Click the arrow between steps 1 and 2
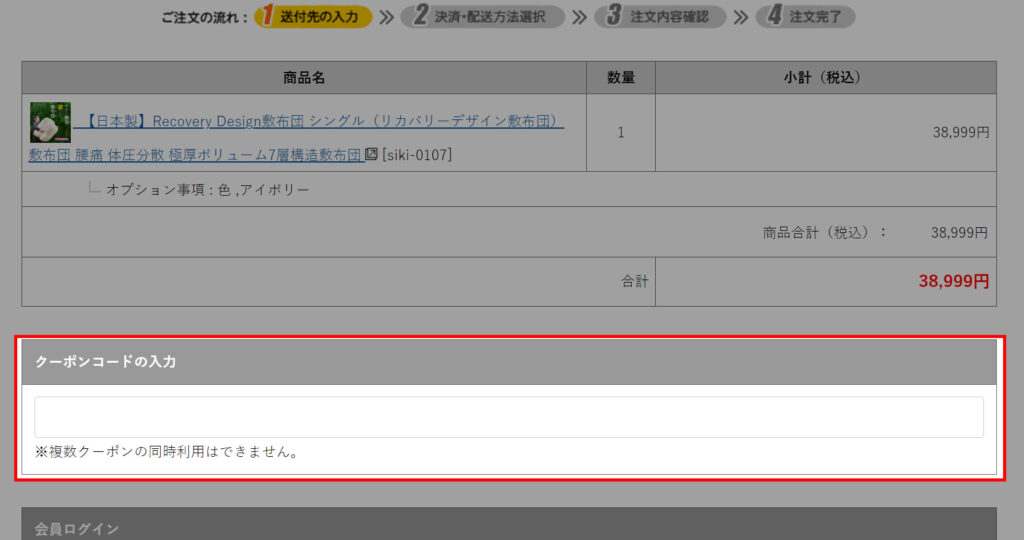The width and height of the screenshot is (1024, 540). coord(386,17)
